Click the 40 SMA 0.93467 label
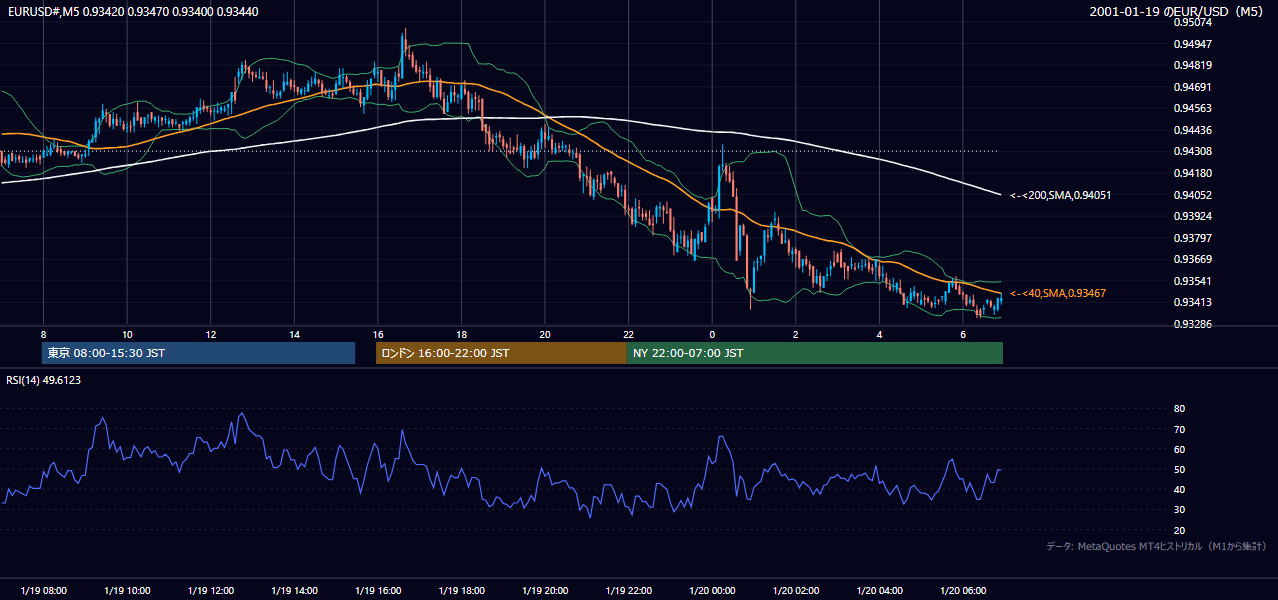 click(x=1058, y=293)
